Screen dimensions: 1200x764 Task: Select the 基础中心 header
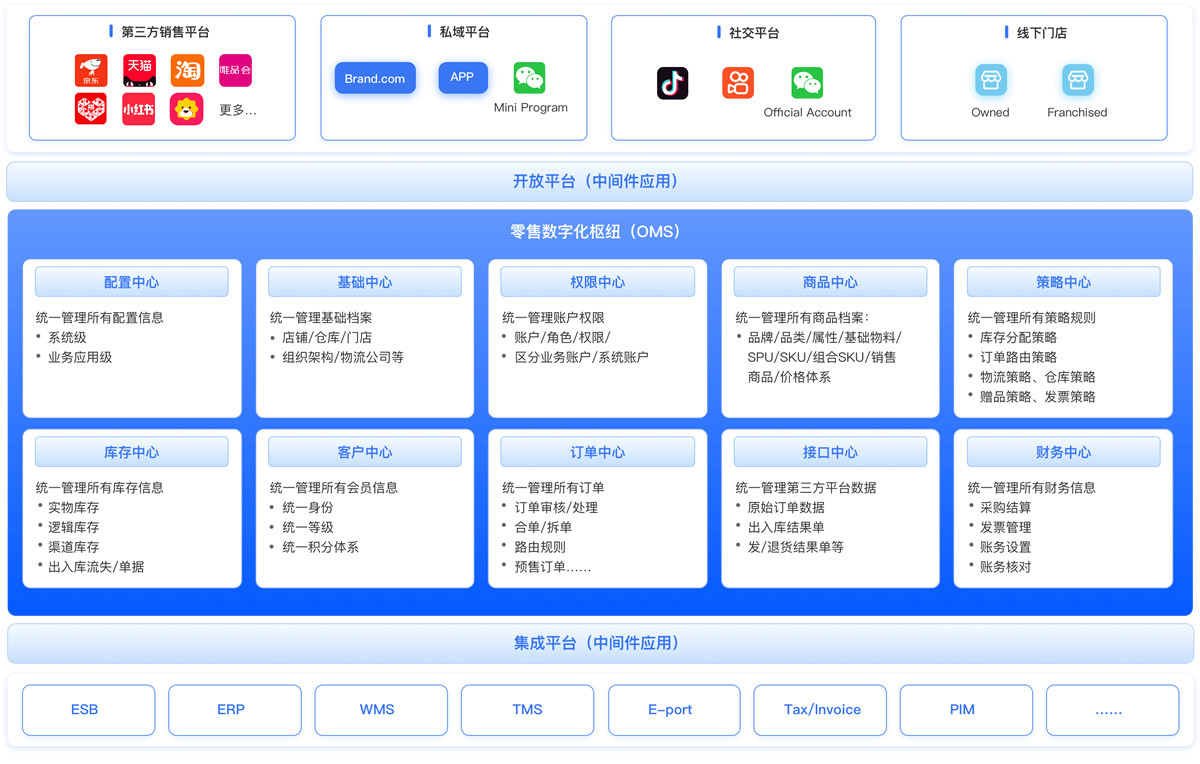pos(365,282)
